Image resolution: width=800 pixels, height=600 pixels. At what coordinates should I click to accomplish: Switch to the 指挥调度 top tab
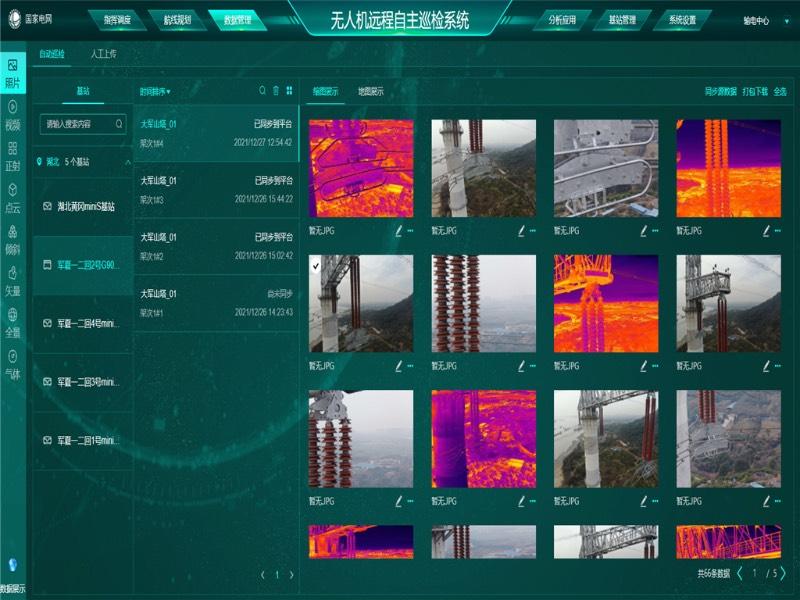click(117, 20)
